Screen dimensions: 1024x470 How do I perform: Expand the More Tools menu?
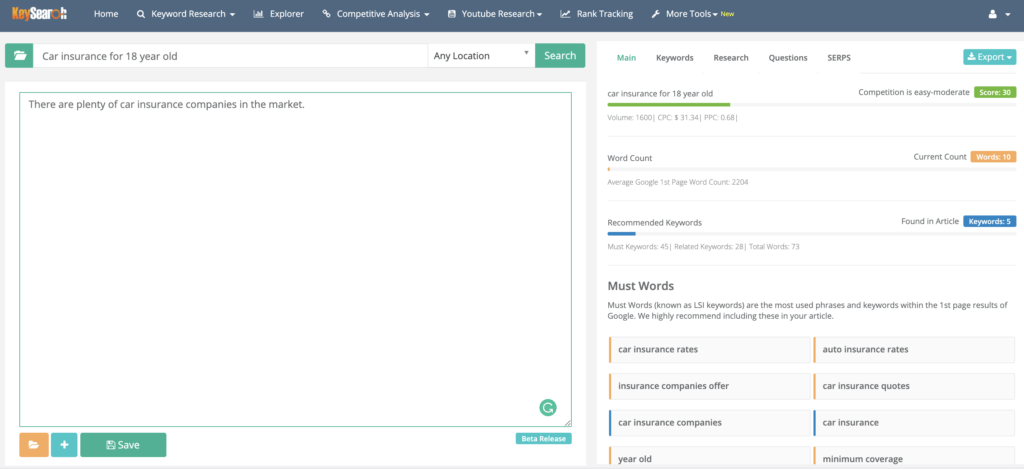point(692,14)
